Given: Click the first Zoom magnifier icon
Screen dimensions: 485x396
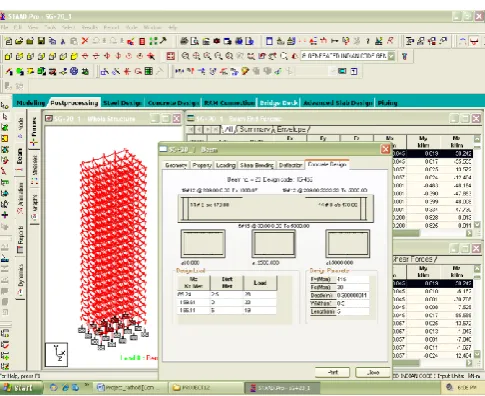Looking at the screenshot, I should coord(185,56).
